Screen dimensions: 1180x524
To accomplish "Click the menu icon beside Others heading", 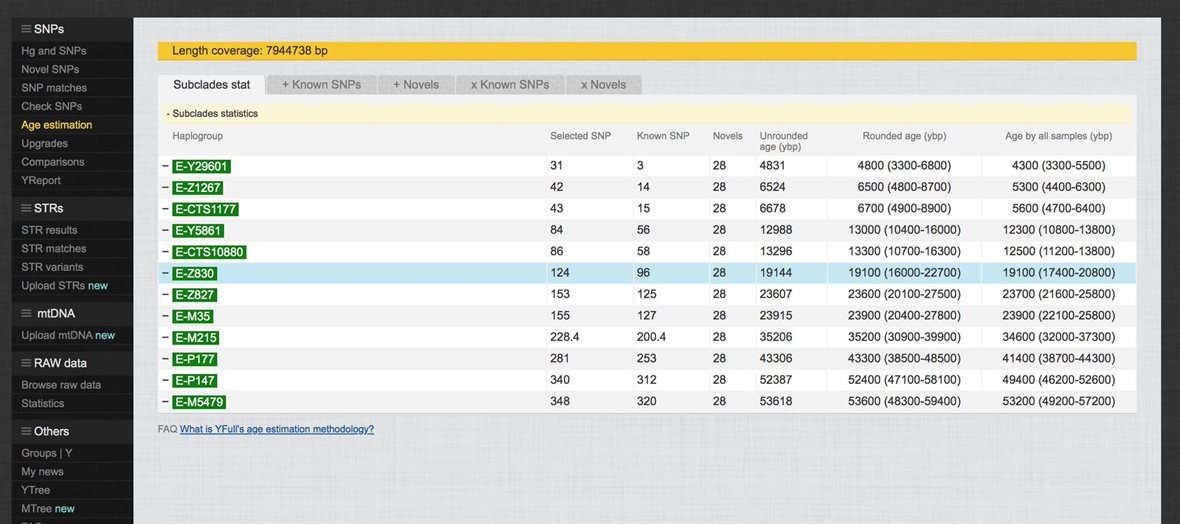I will click(x=27, y=431).
